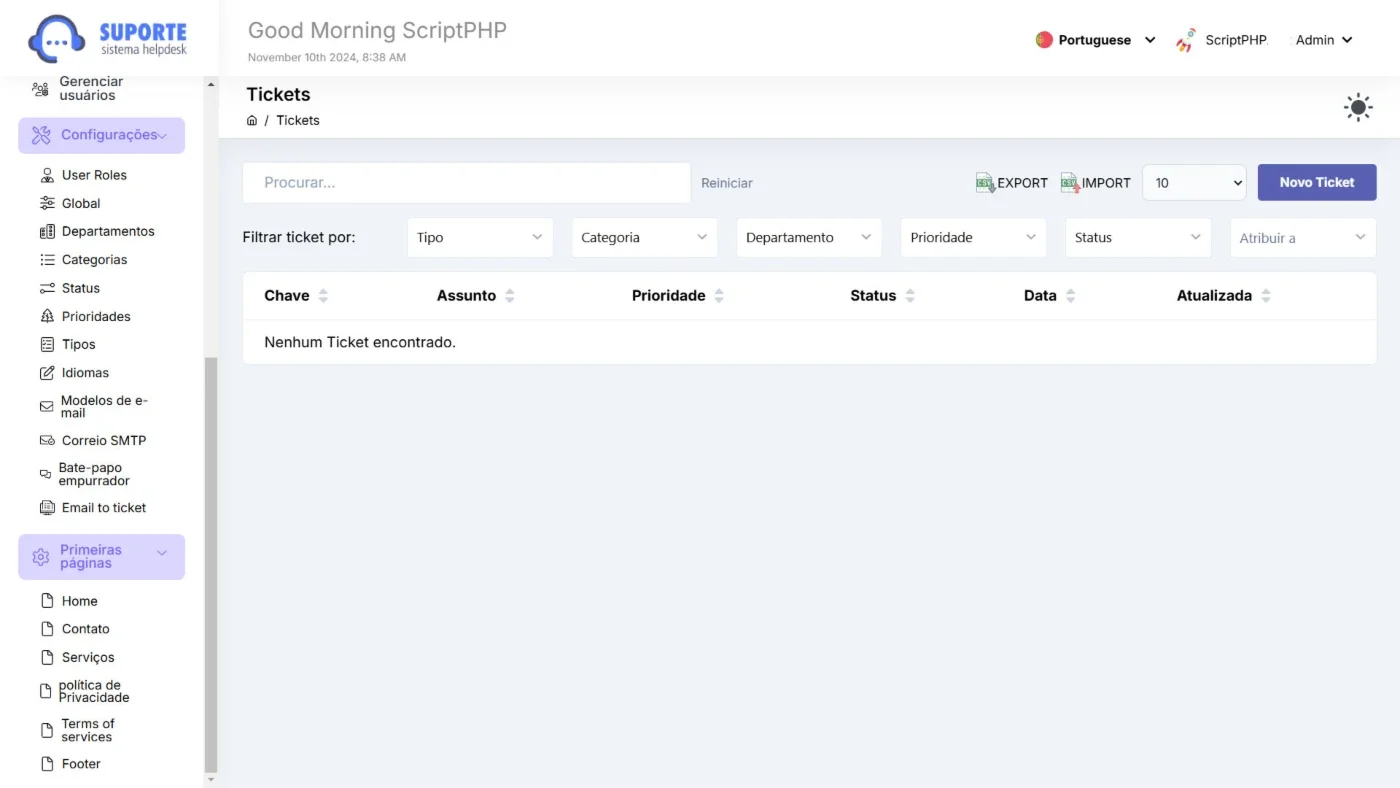This screenshot has width=1400, height=788.
Task: Open Prioridades icon in sidebar
Action: click(x=47, y=316)
